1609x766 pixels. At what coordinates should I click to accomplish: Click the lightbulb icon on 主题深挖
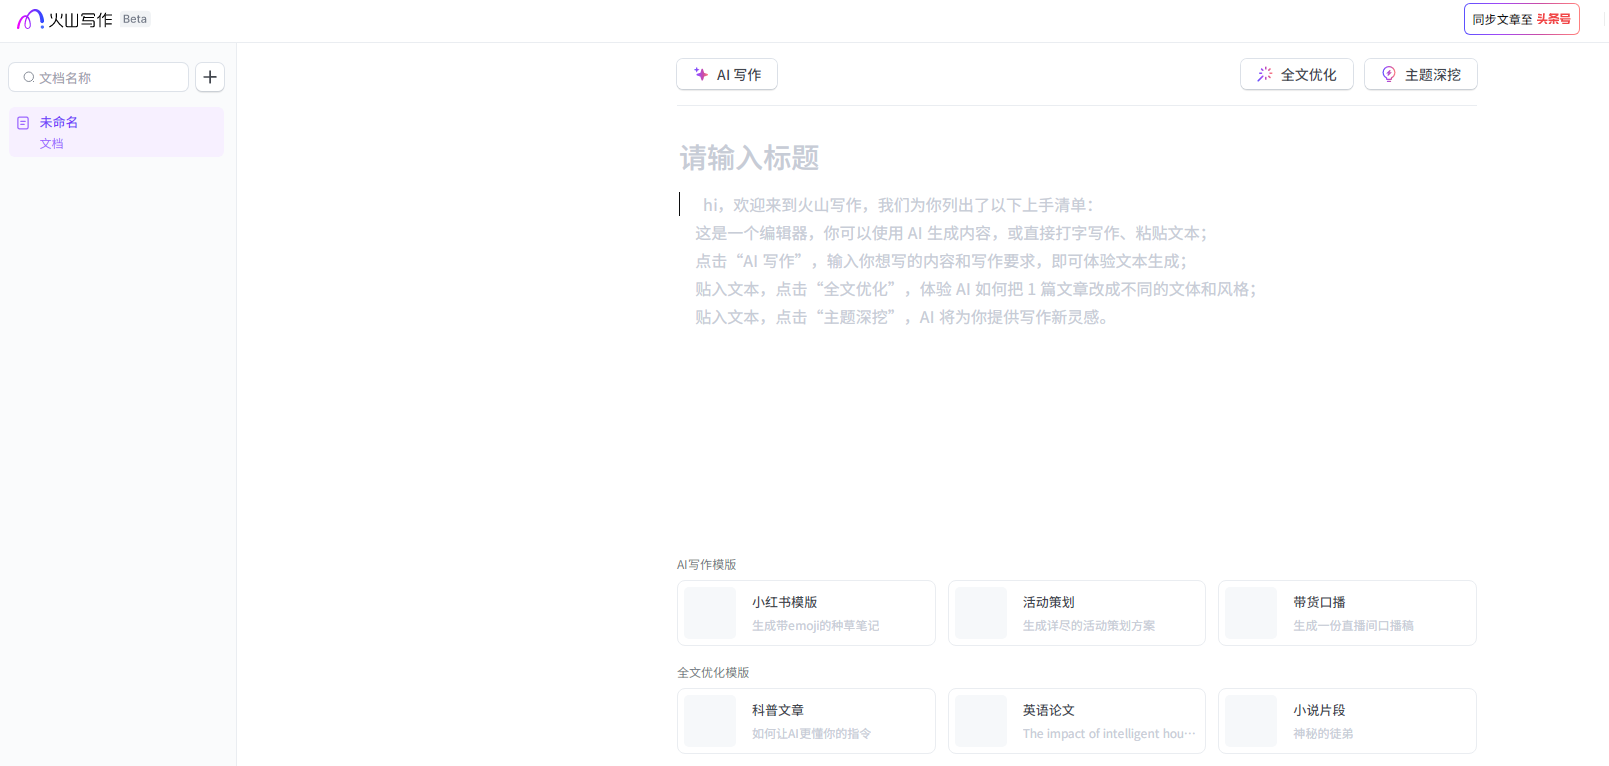coord(1388,74)
